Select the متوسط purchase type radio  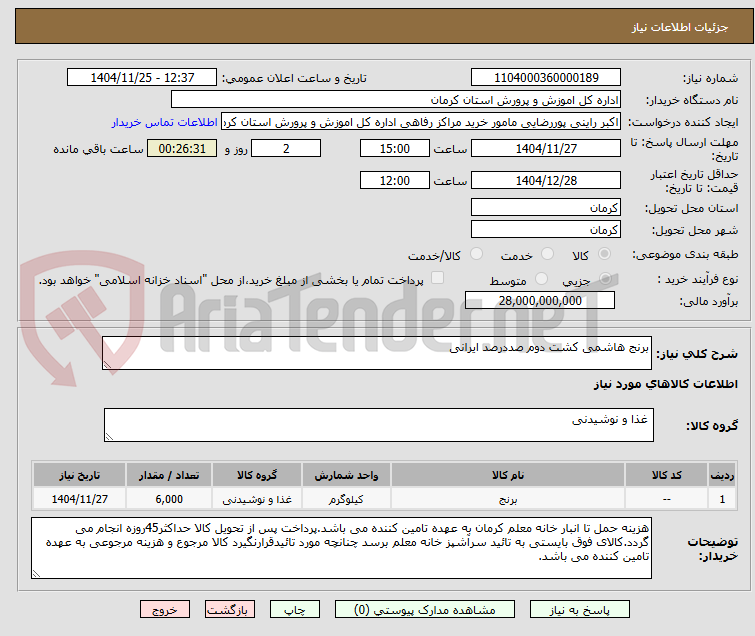(x=542, y=278)
